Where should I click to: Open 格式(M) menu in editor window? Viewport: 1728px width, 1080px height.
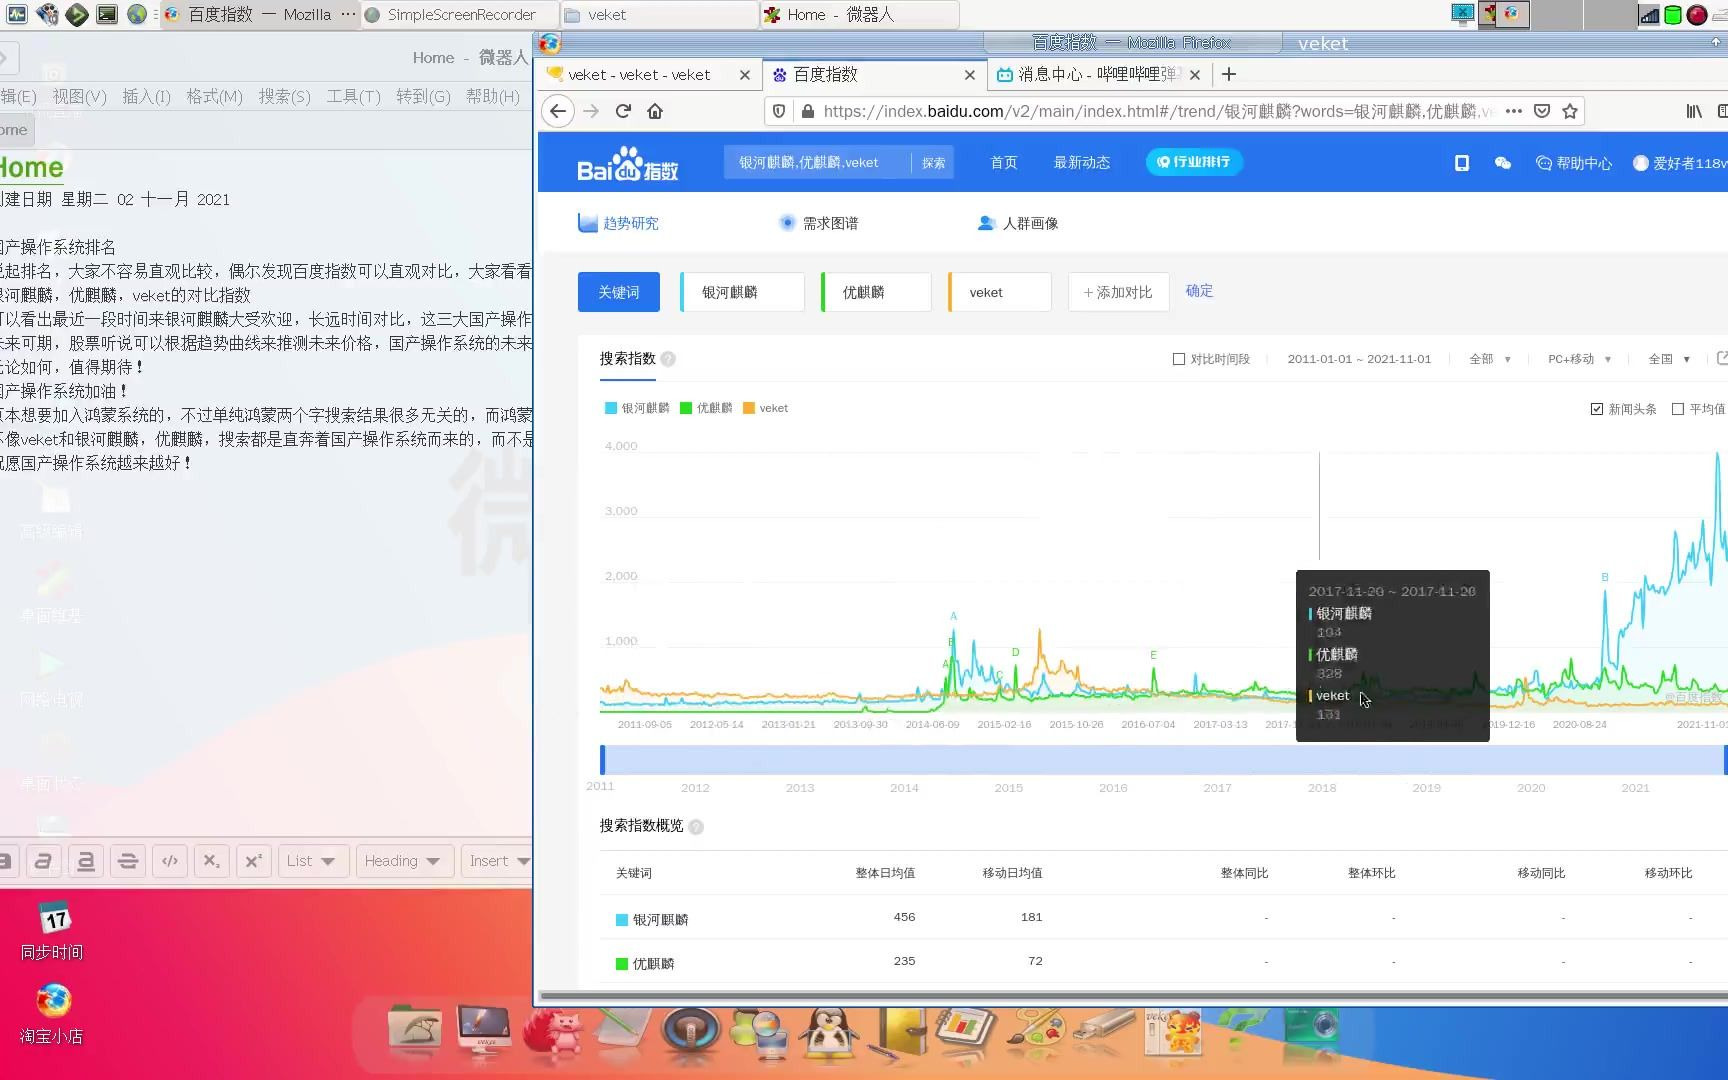(x=214, y=97)
